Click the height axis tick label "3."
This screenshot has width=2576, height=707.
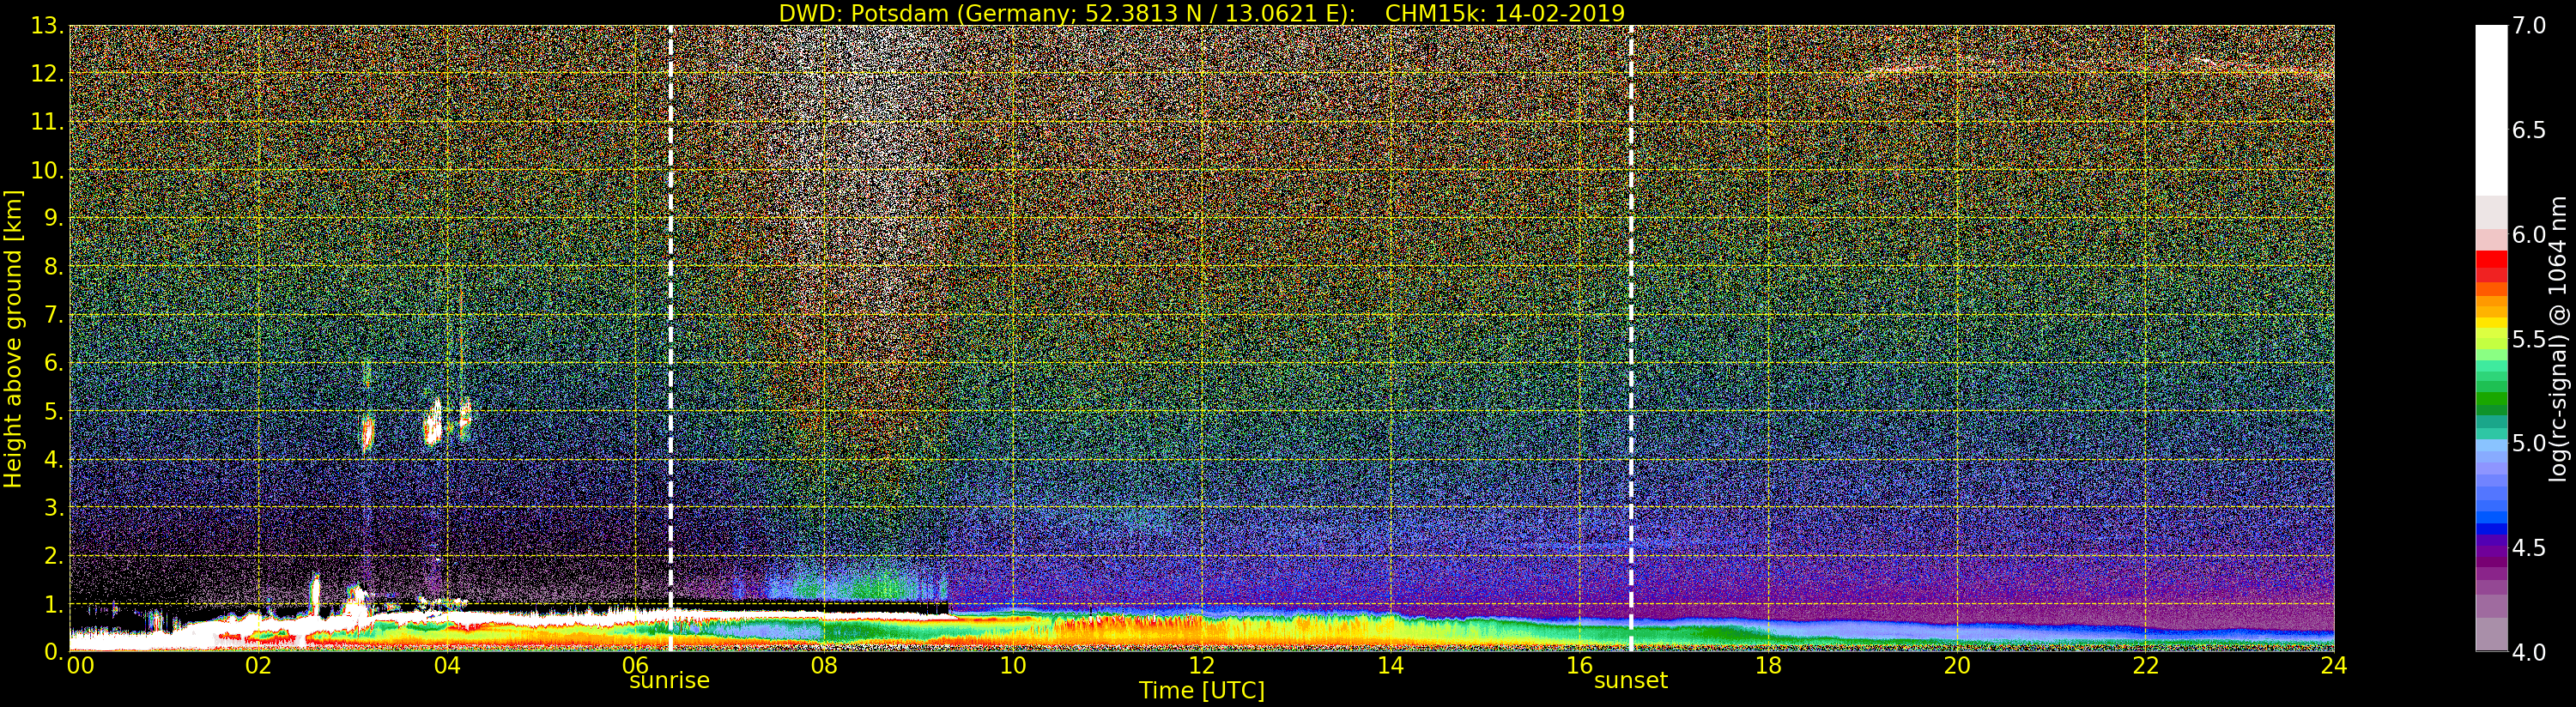[53, 508]
